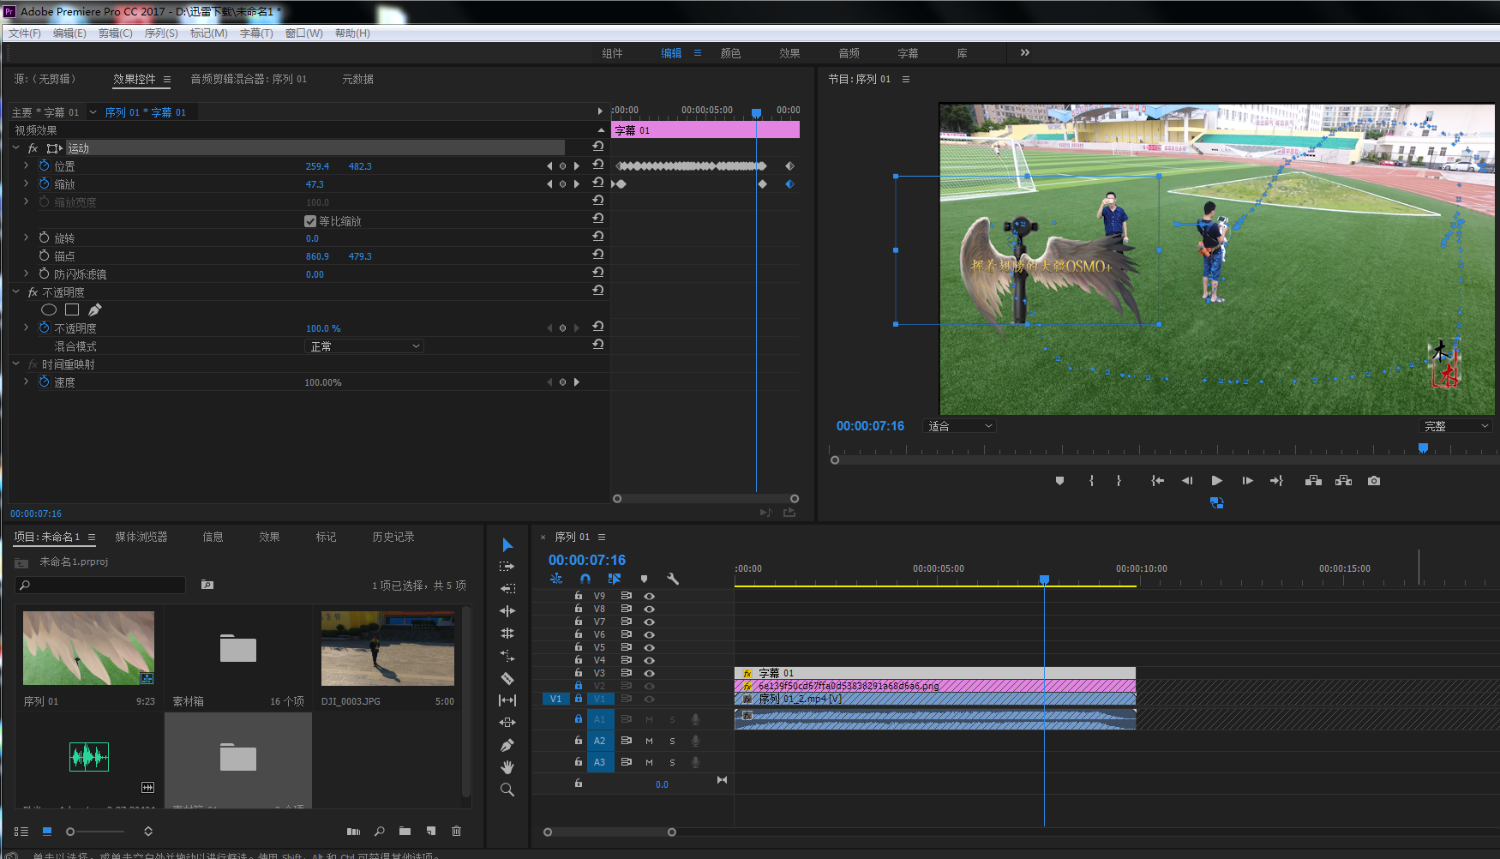The width and height of the screenshot is (1500, 859).
Task: Switch to 效果 workspace tab
Action: tap(790, 53)
